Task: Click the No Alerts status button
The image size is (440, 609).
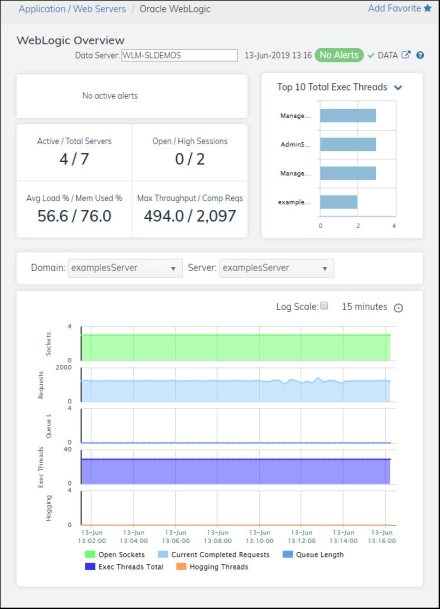Action: (x=339, y=55)
